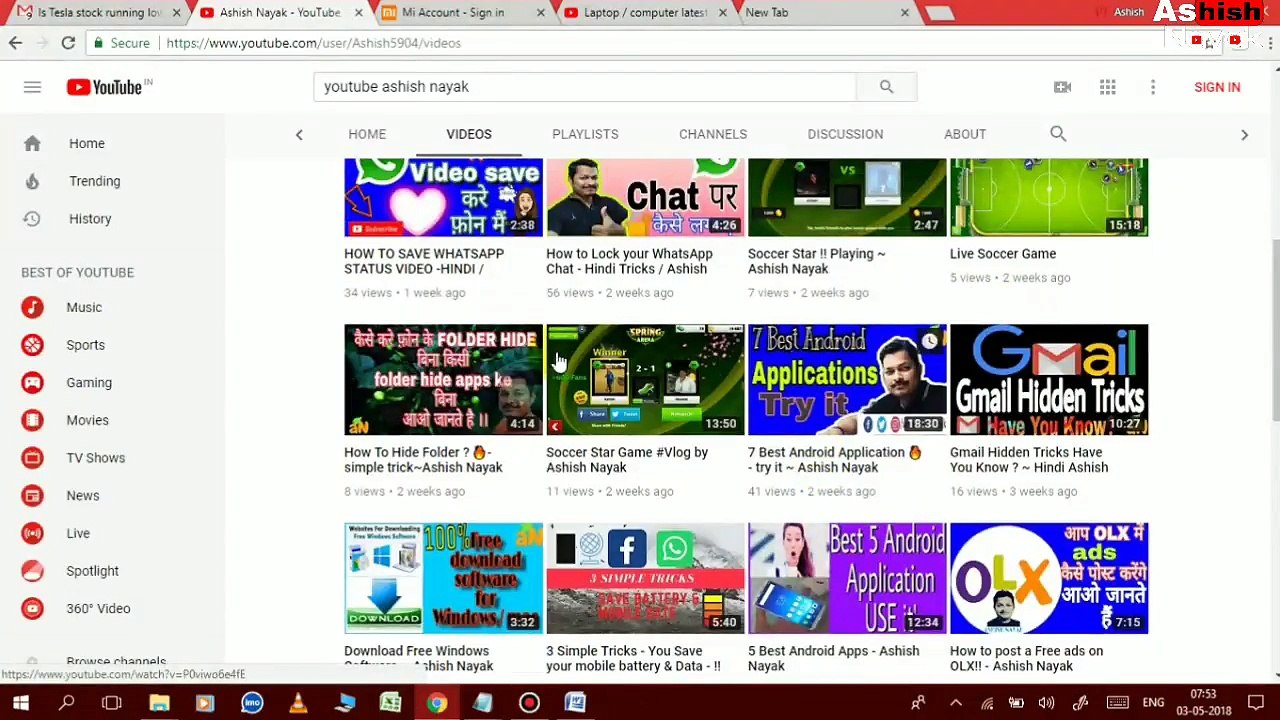Click the Movies category icon
Viewport: 1280px width, 720px height.
pos(32,420)
